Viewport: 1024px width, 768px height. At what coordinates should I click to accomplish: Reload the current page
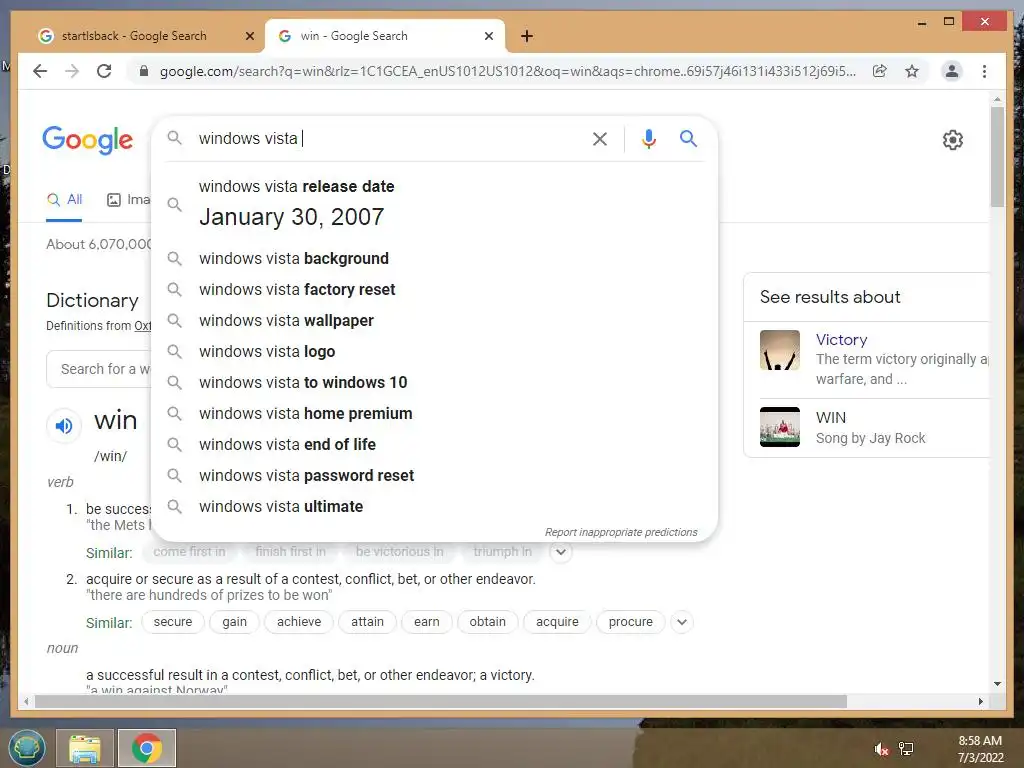[104, 71]
